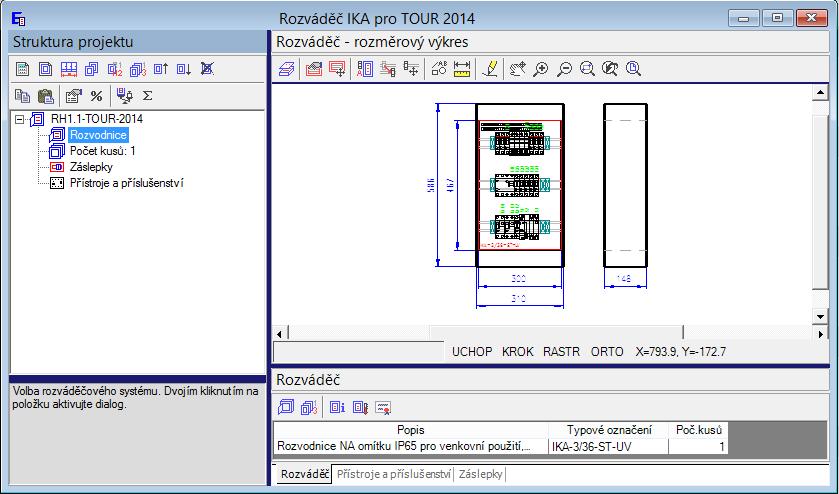The image size is (839, 494).
Task: Click the zoom previous magnifier icon
Action: coord(610,69)
